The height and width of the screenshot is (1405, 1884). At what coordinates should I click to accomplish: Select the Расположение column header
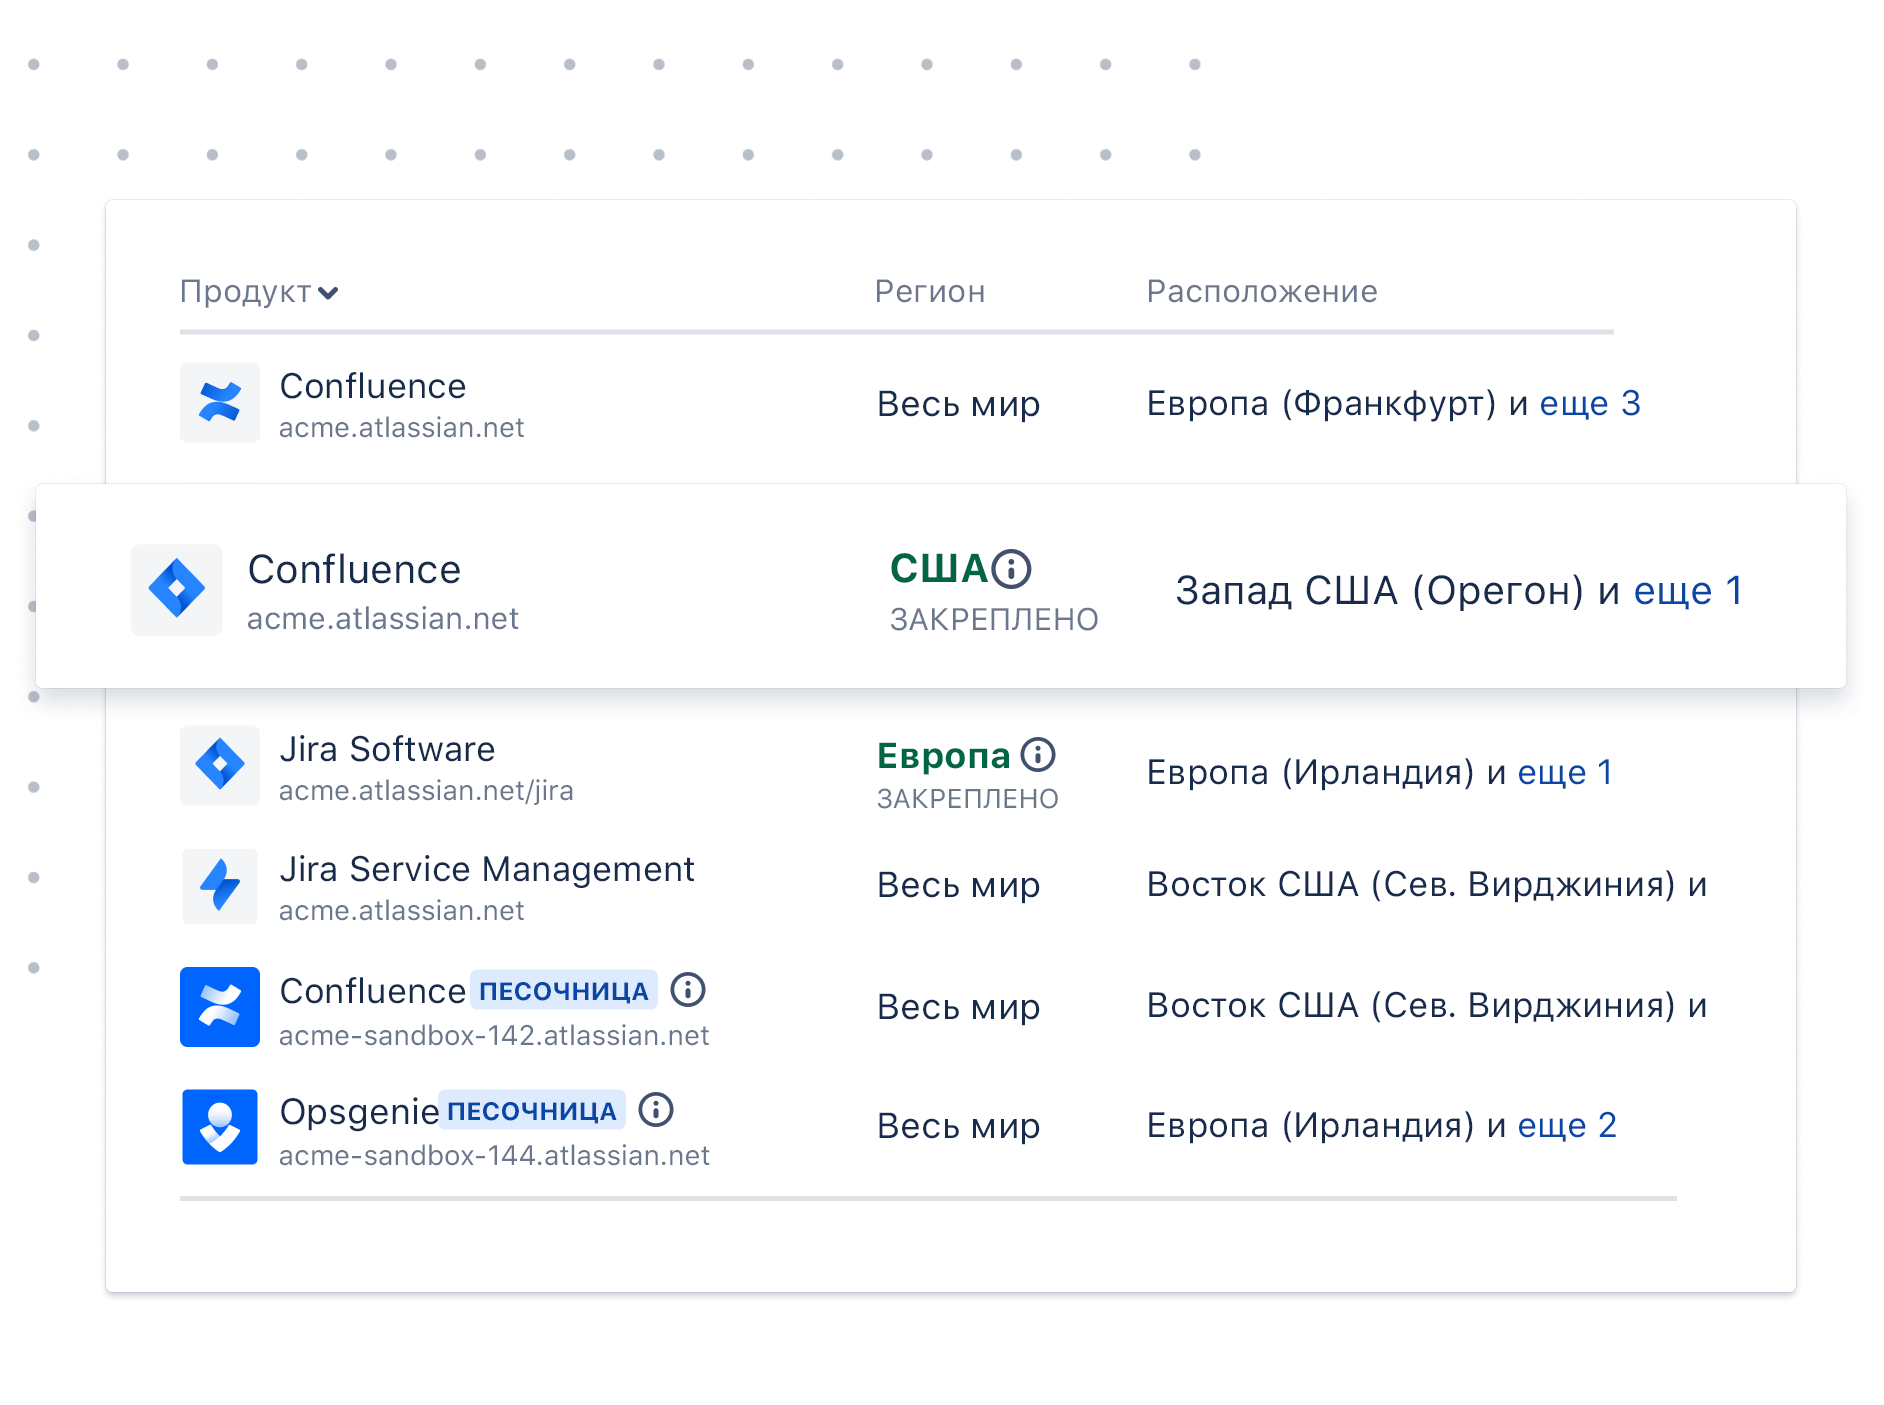click(x=1261, y=291)
